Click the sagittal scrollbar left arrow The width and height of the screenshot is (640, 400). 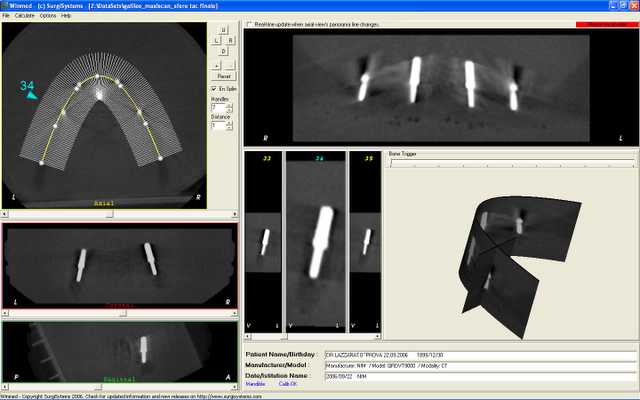5,387
